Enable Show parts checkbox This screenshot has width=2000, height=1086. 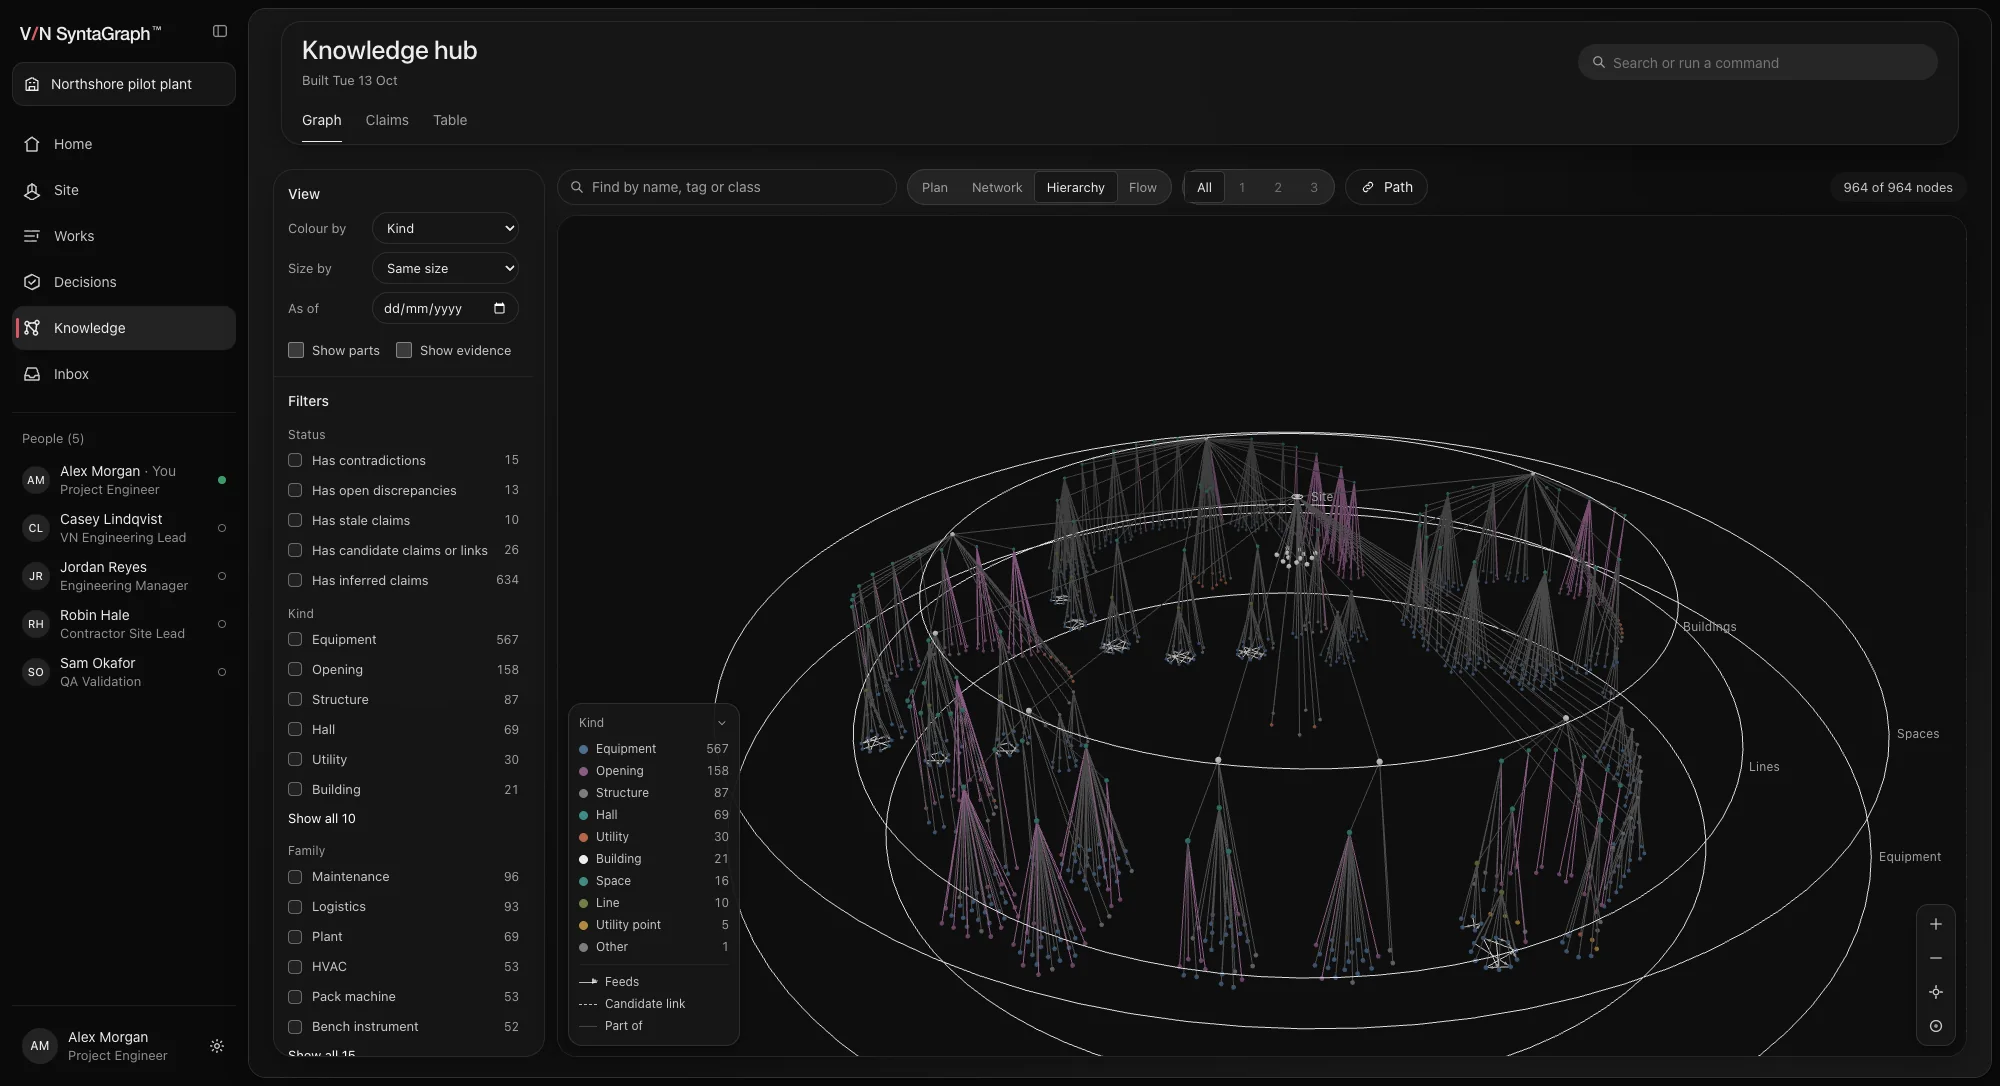pos(296,350)
